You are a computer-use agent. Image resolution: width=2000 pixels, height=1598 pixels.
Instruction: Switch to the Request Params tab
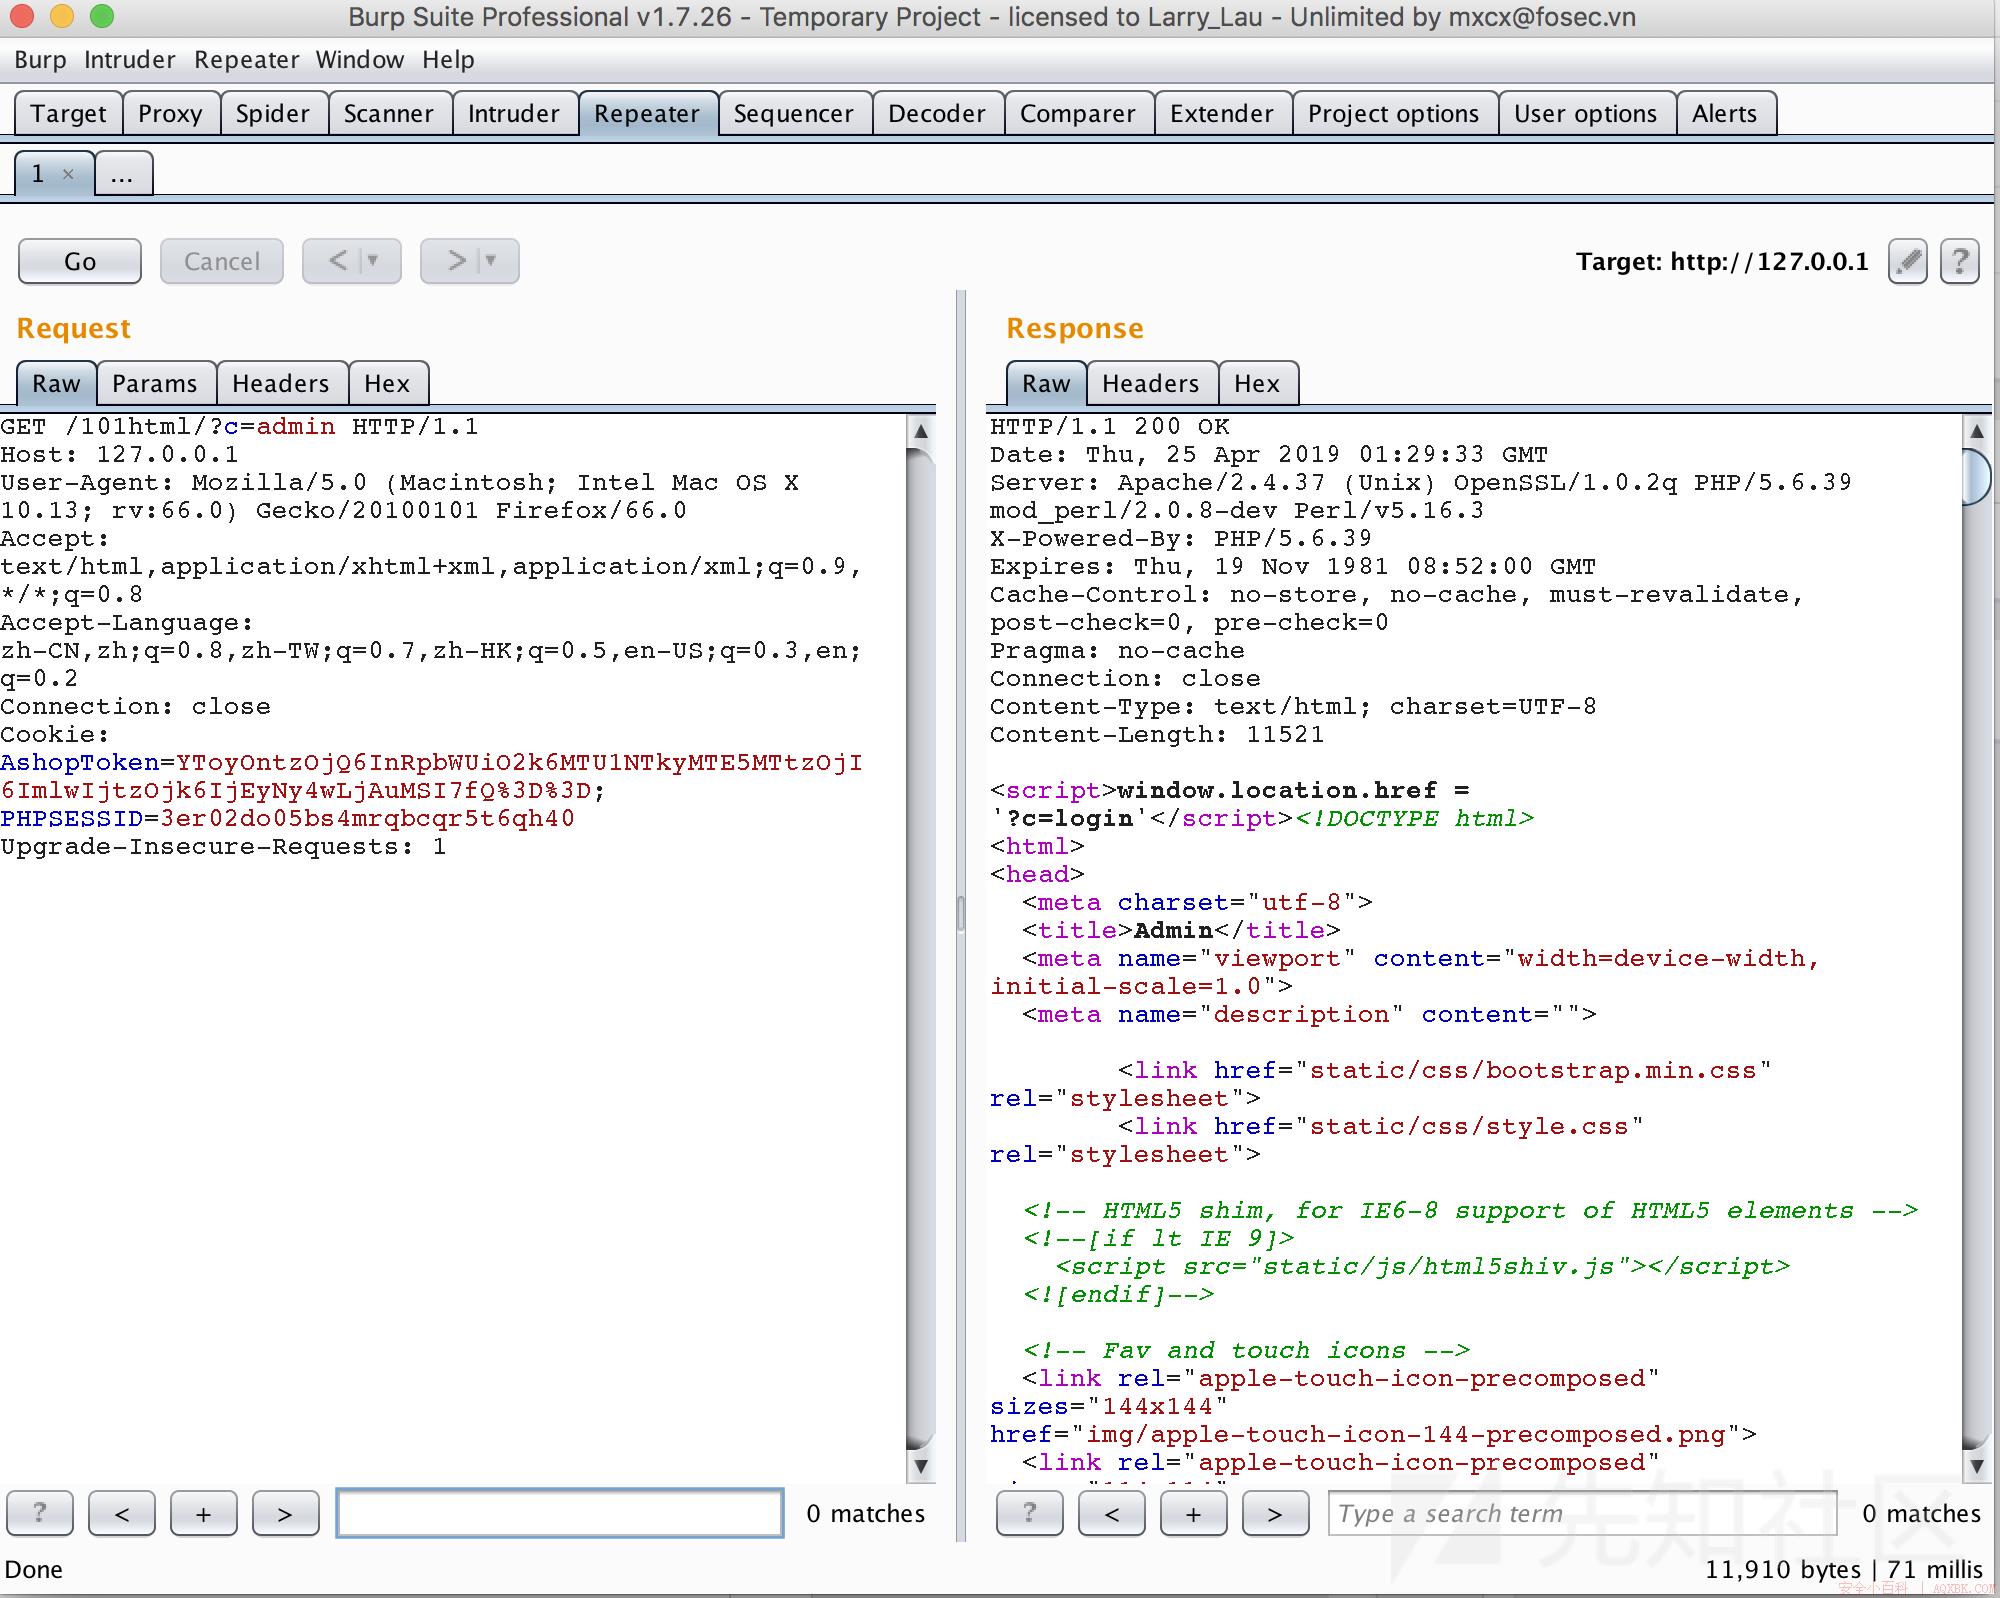pos(155,384)
